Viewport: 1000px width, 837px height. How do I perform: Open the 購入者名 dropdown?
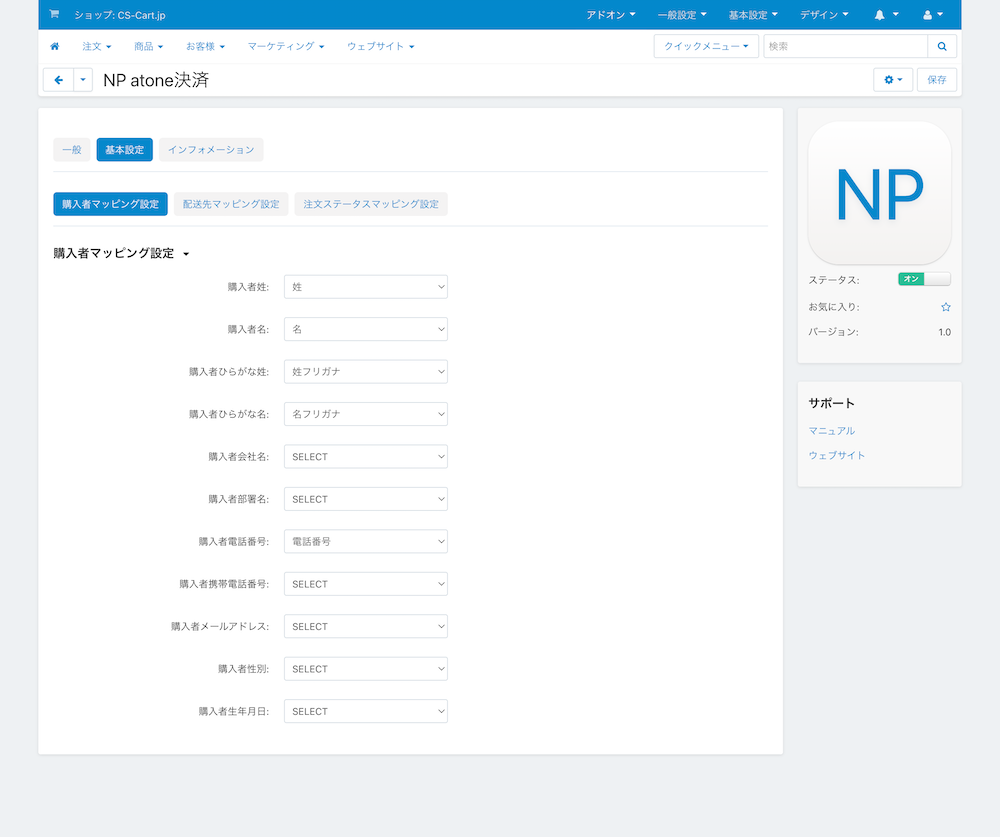point(365,329)
